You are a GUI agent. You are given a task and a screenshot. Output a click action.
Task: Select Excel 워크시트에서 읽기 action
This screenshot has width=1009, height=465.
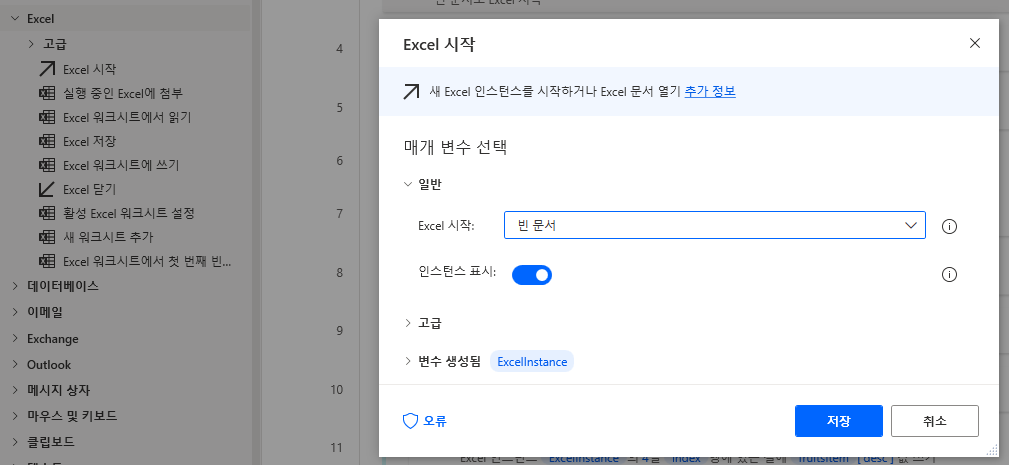coord(125,118)
